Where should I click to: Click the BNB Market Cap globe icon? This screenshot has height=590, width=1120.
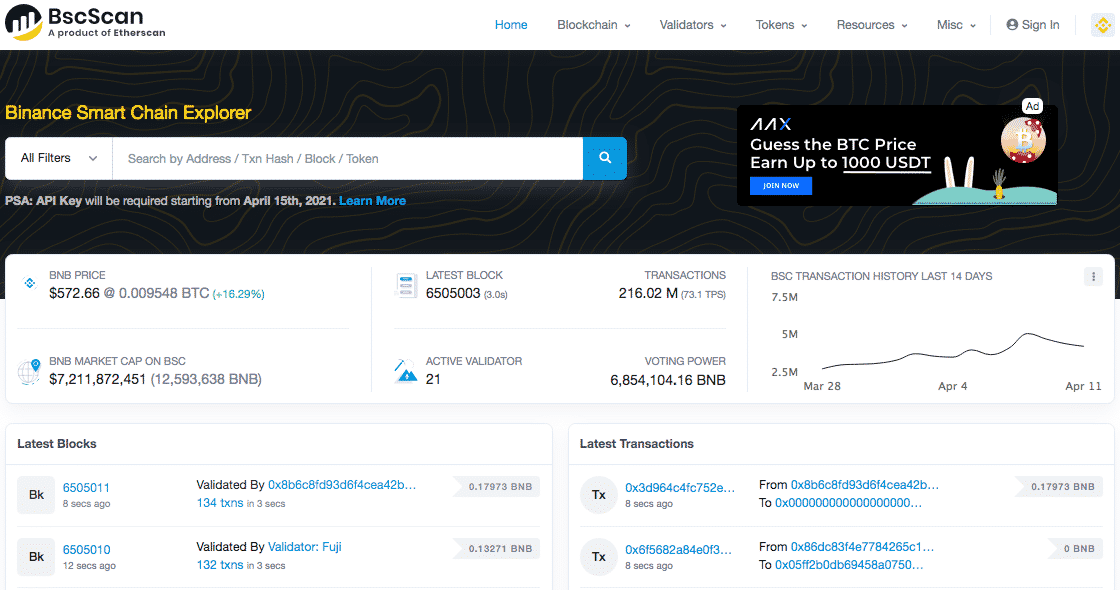[x=29, y=371]
